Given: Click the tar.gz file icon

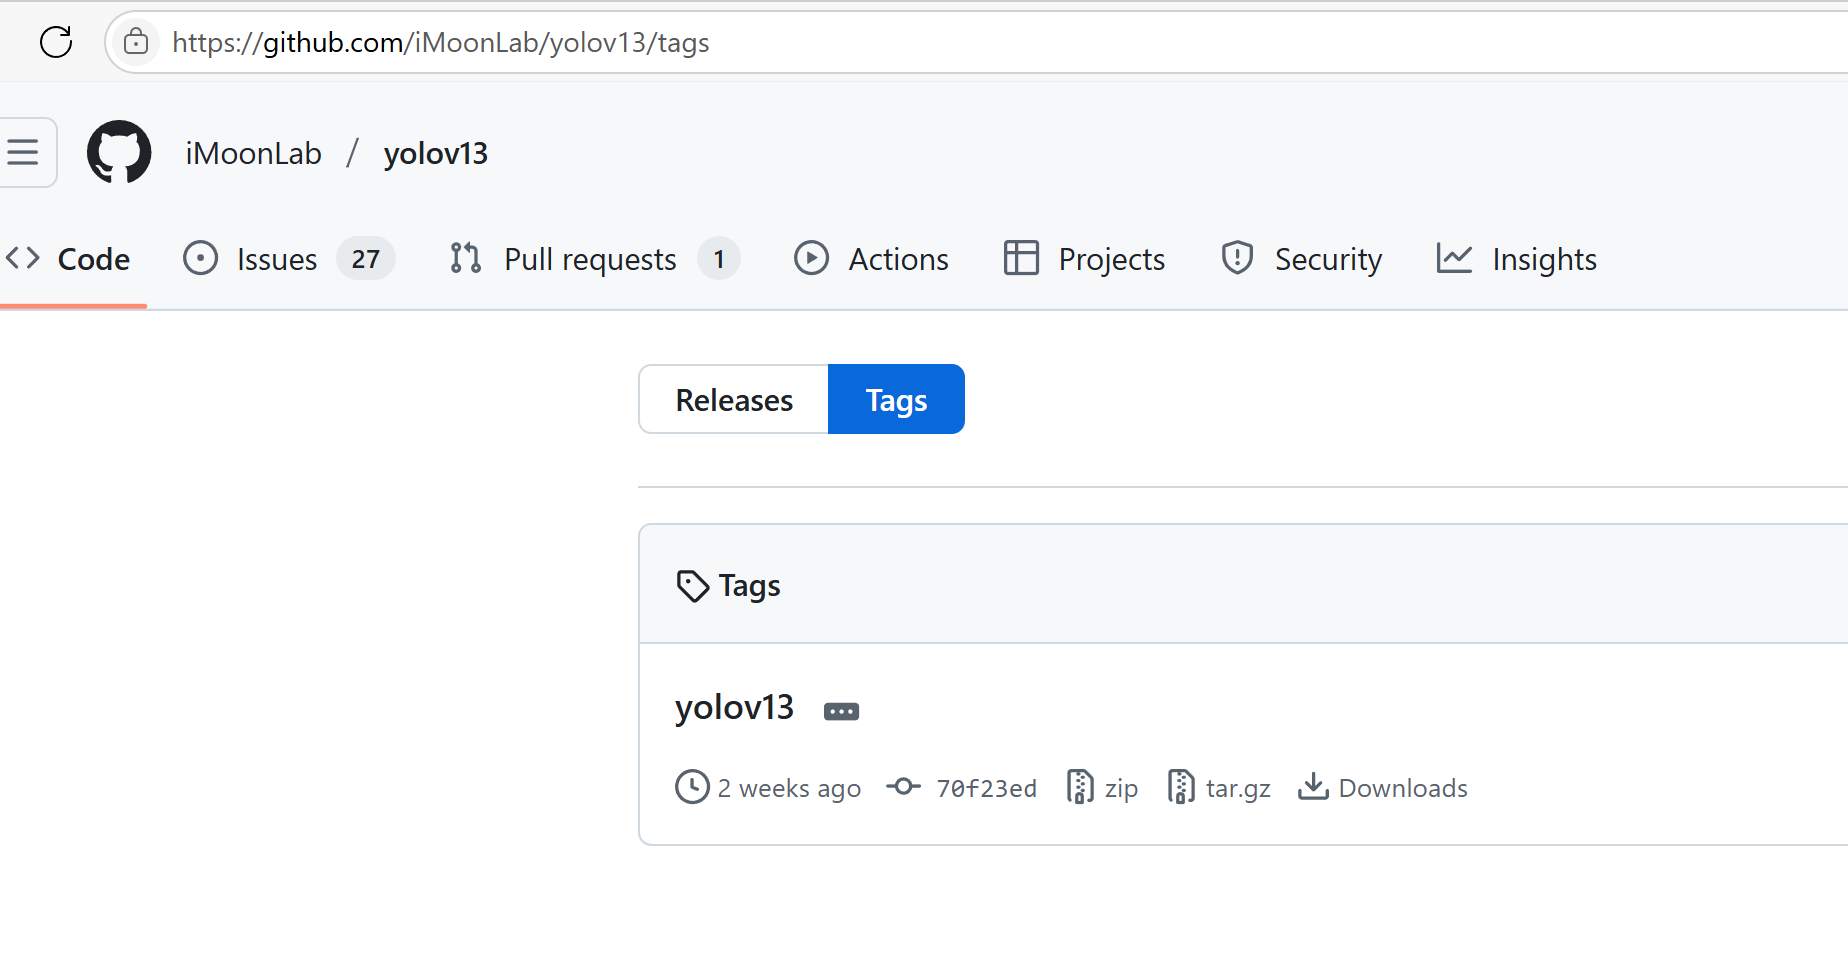Looking at the screenshot, I should tap(1181, 787).
